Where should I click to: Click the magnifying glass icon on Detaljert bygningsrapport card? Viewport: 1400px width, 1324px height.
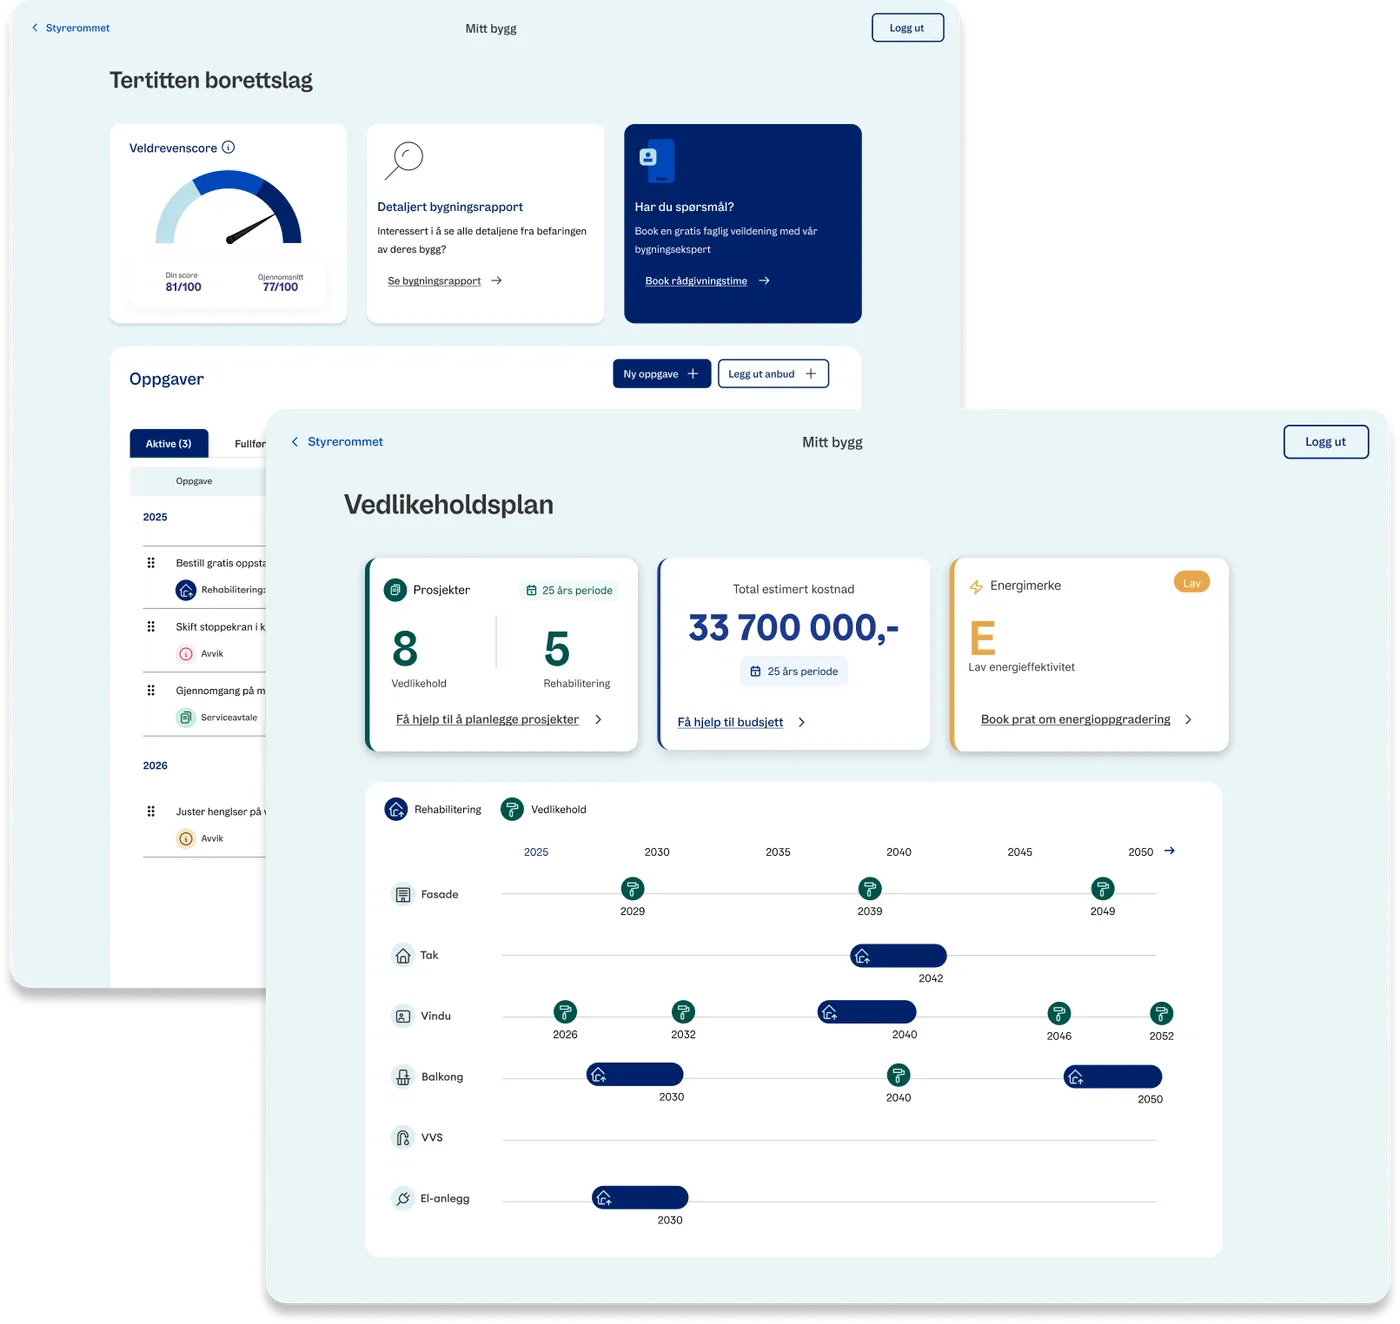pos(404,160)
